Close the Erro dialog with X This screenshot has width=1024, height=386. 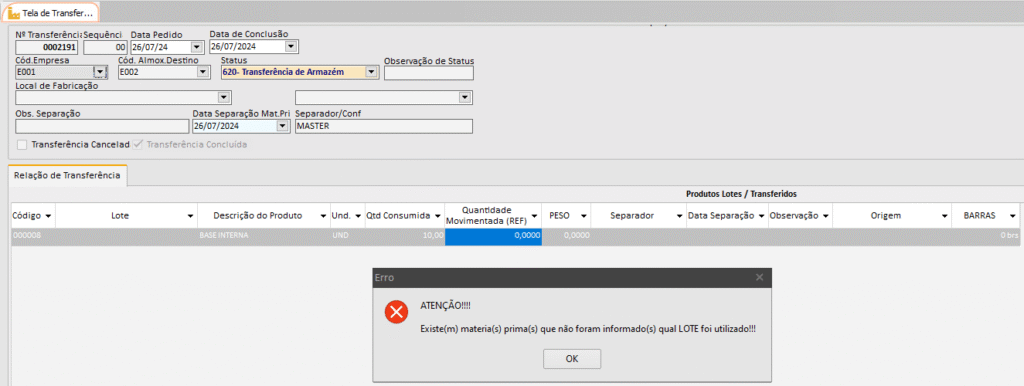tap(759, 278)
